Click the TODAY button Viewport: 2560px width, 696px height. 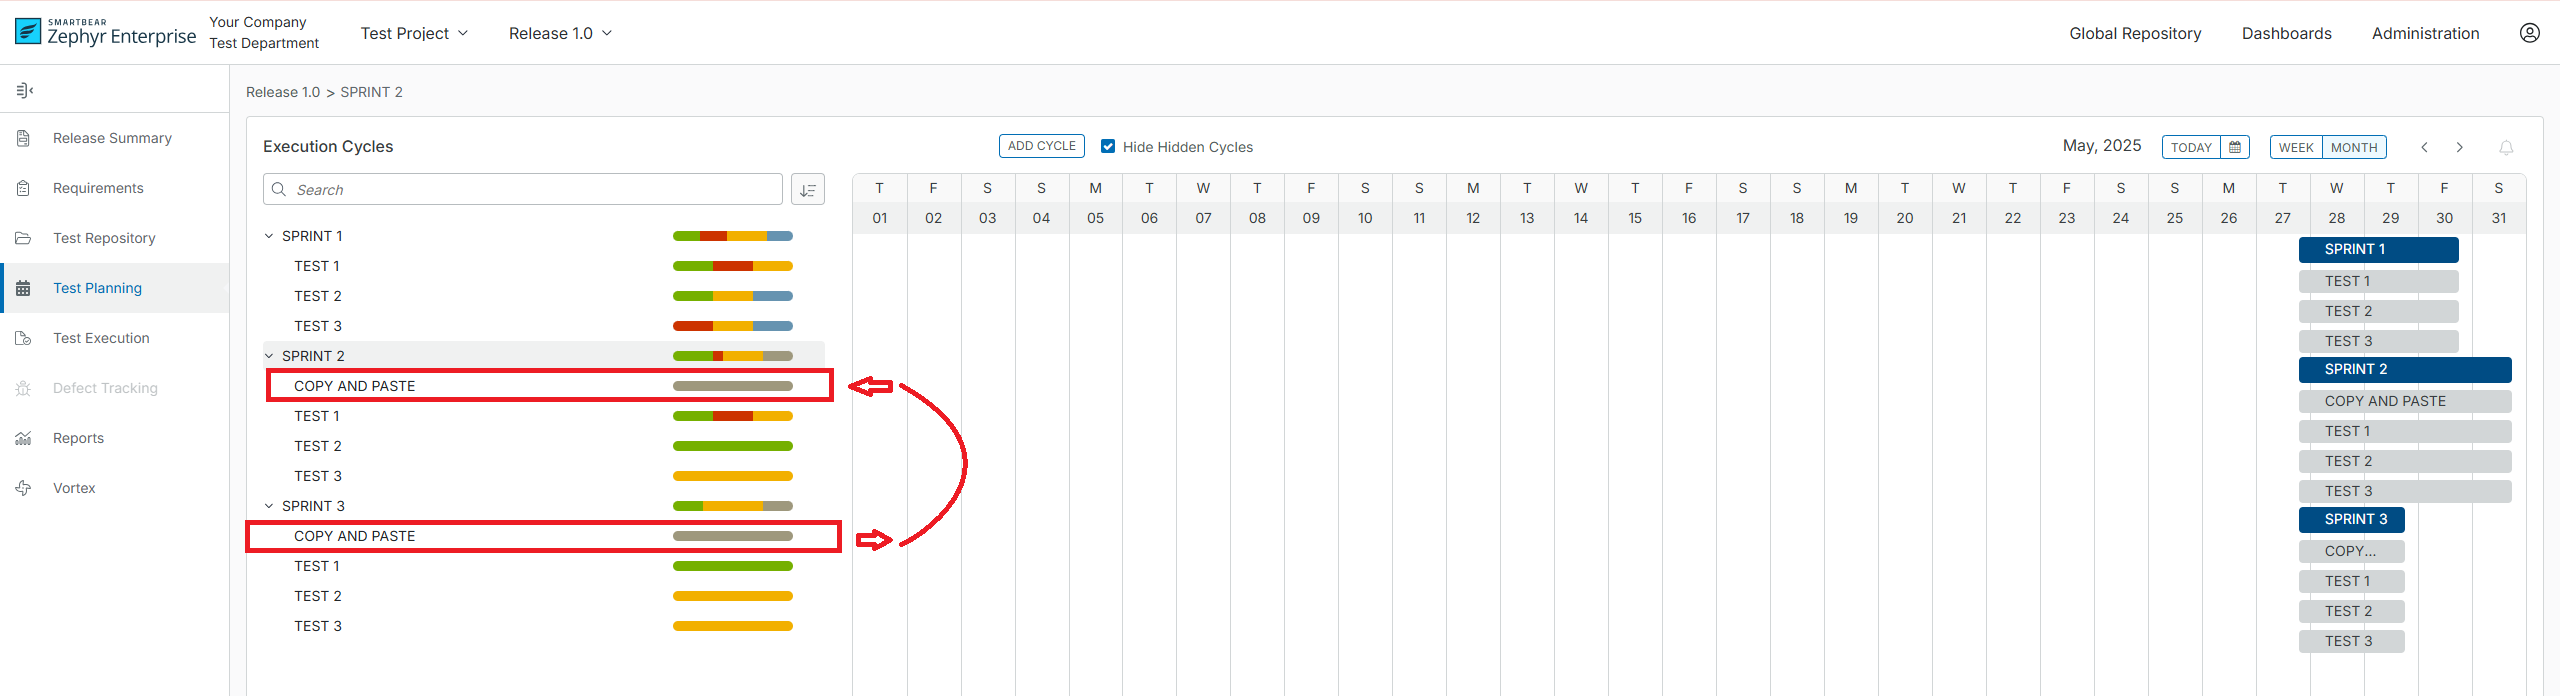coord(2190,147)
